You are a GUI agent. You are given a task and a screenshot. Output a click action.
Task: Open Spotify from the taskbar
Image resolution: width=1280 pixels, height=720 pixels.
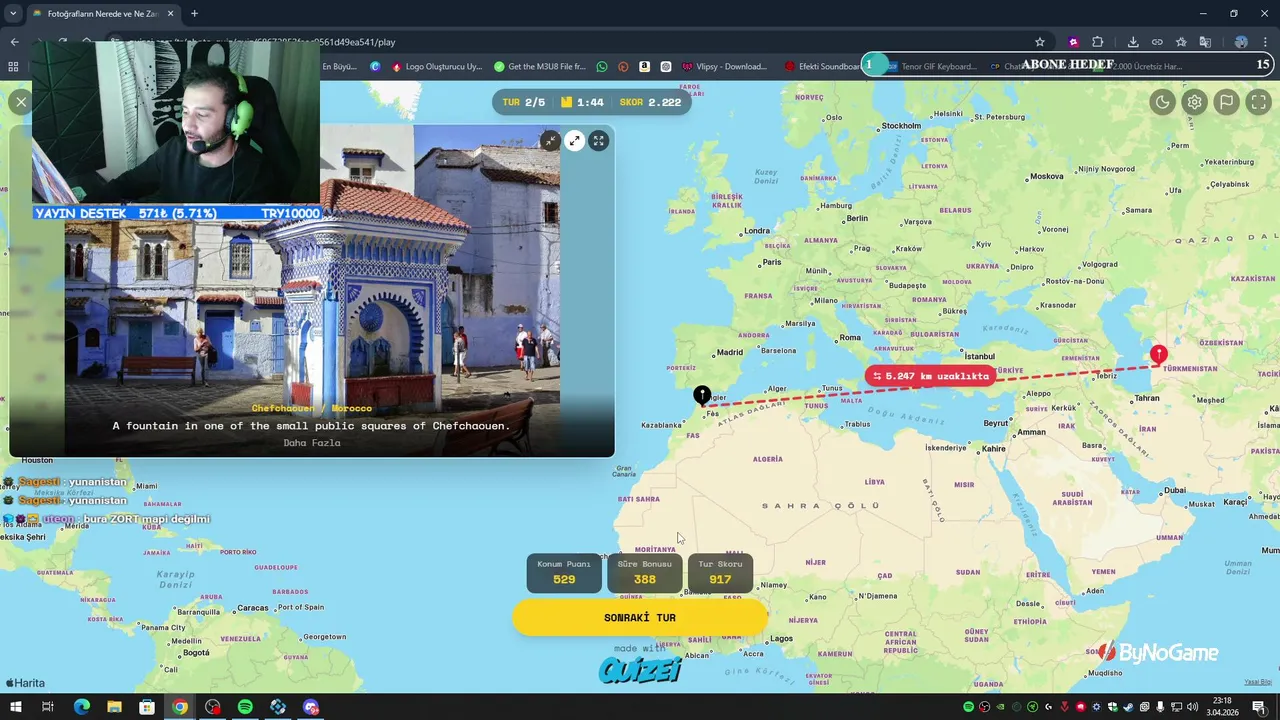click(x=245, y=707)
